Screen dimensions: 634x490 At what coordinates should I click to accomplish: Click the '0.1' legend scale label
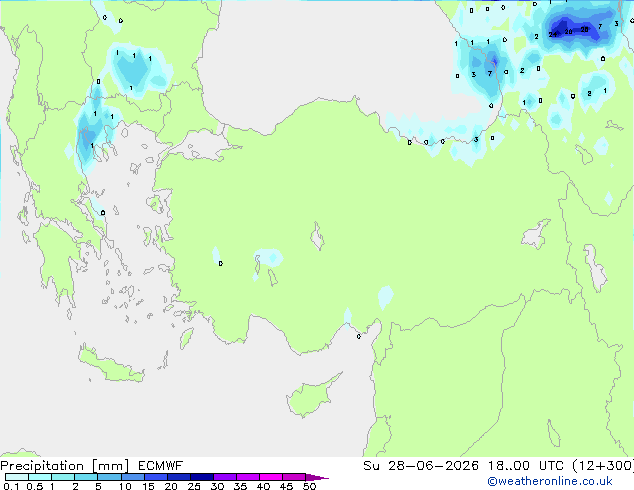pyautogui.click(x=11, y=486)
